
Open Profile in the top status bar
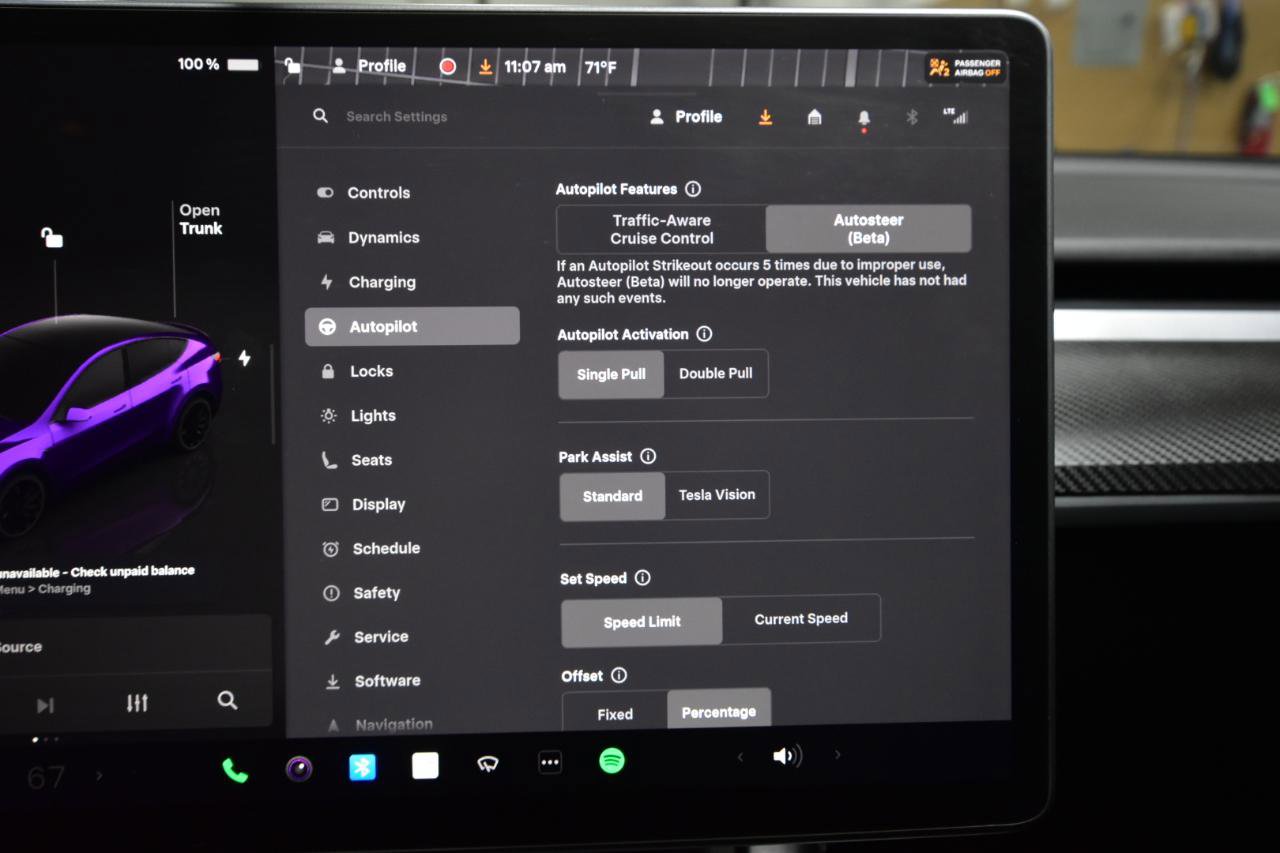point(369,66)
